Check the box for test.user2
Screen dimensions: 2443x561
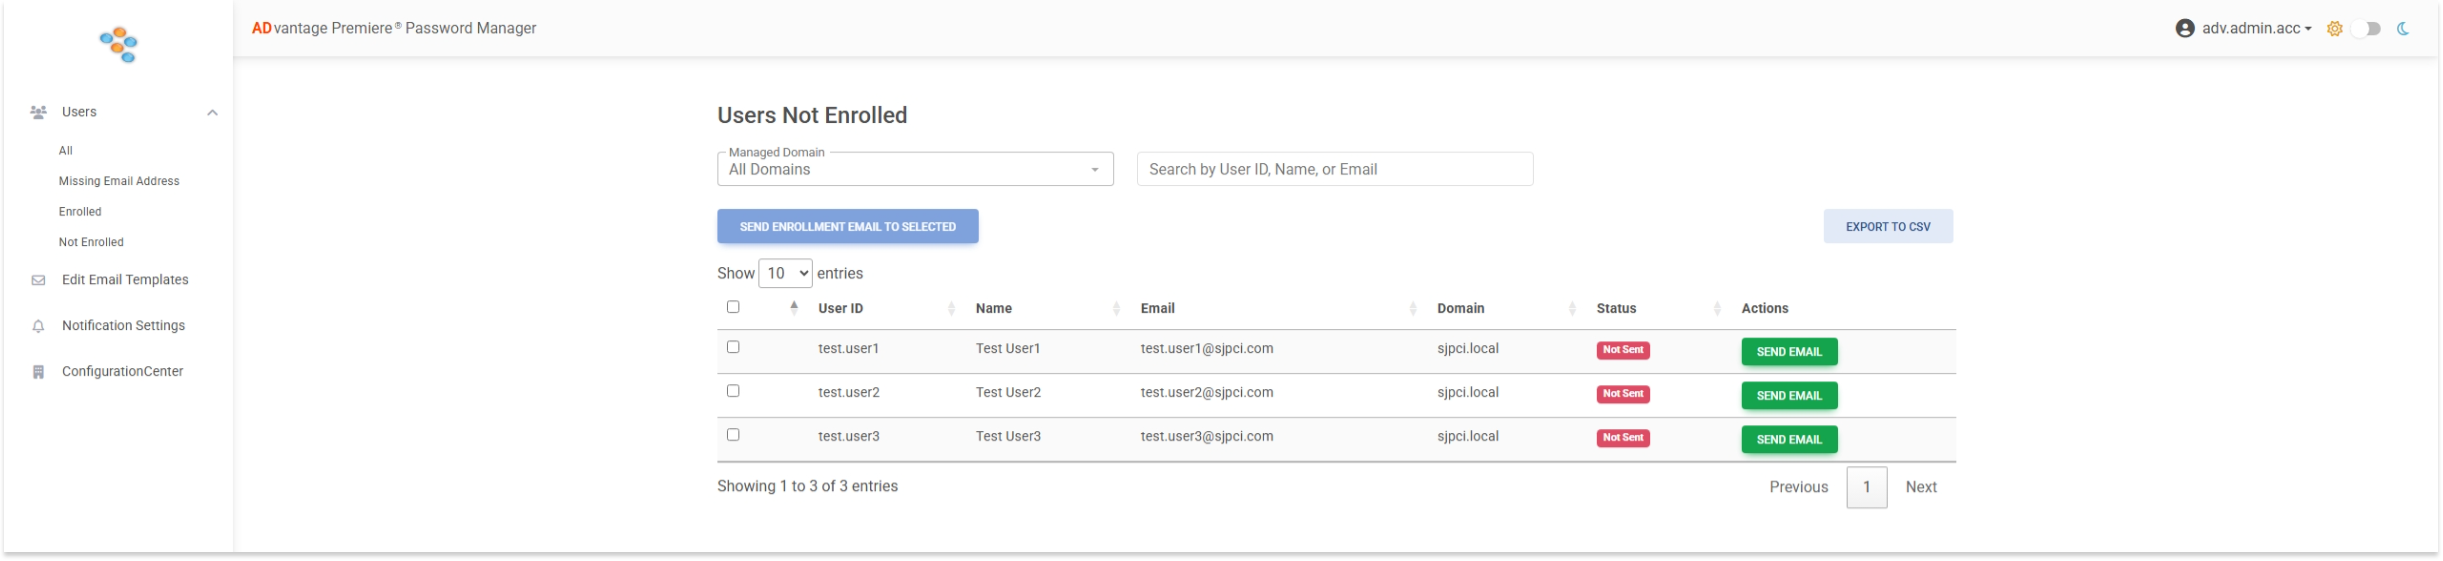[733, 391]
